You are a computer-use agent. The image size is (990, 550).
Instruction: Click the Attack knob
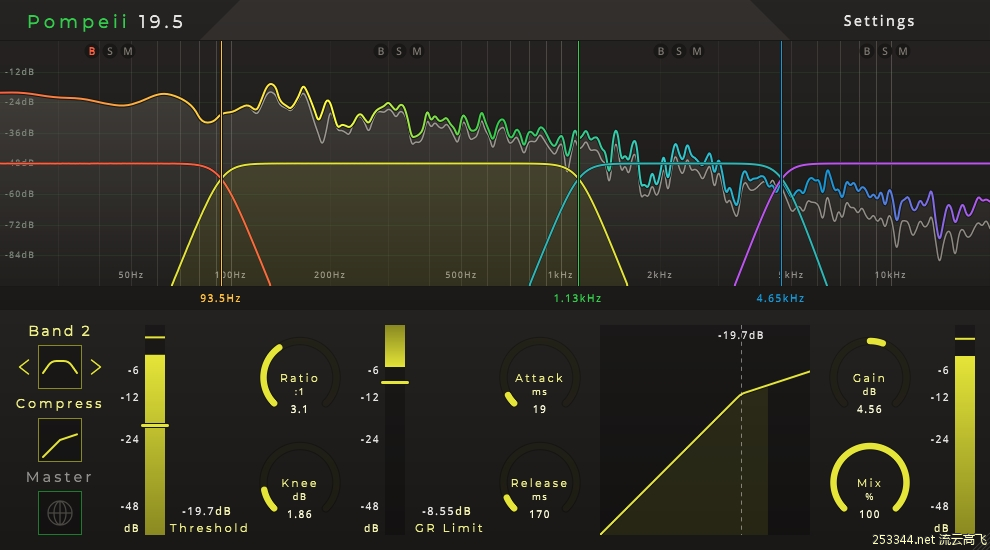540,377
